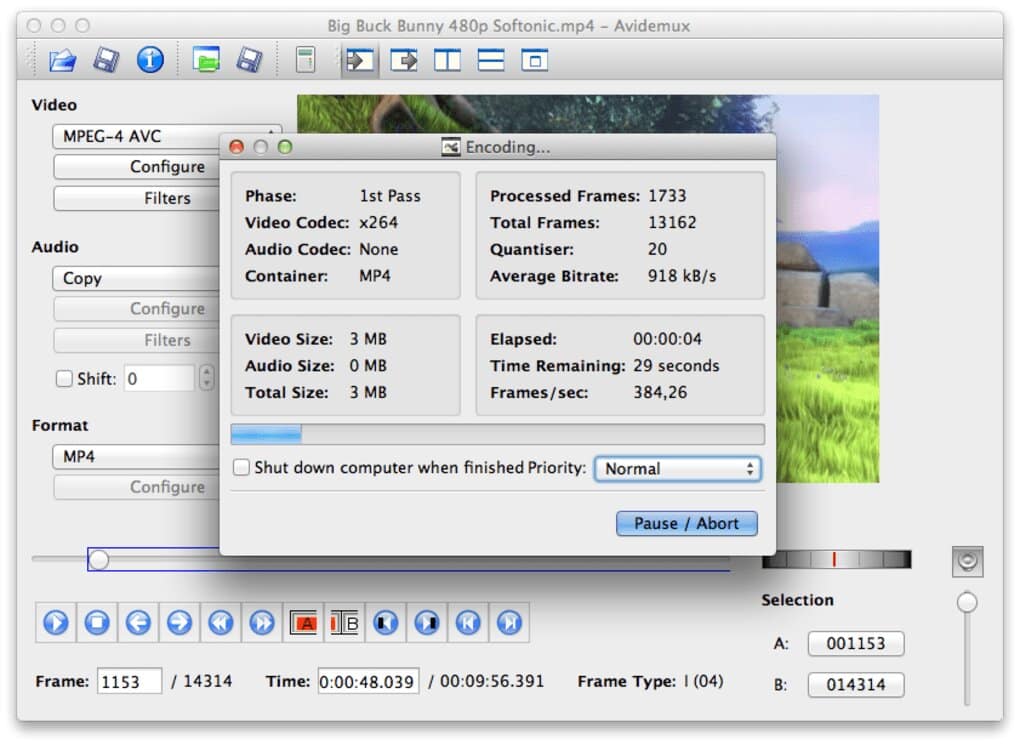Click the Stop playback button
The image size is (1020, 745).
(97, 623)
